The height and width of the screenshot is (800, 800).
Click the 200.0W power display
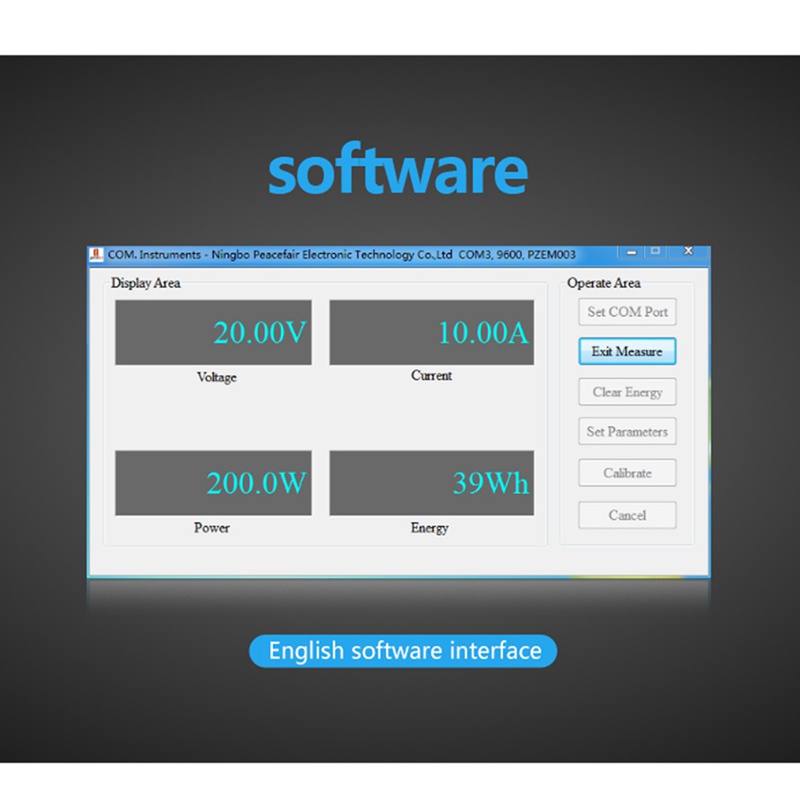(213, 483)
